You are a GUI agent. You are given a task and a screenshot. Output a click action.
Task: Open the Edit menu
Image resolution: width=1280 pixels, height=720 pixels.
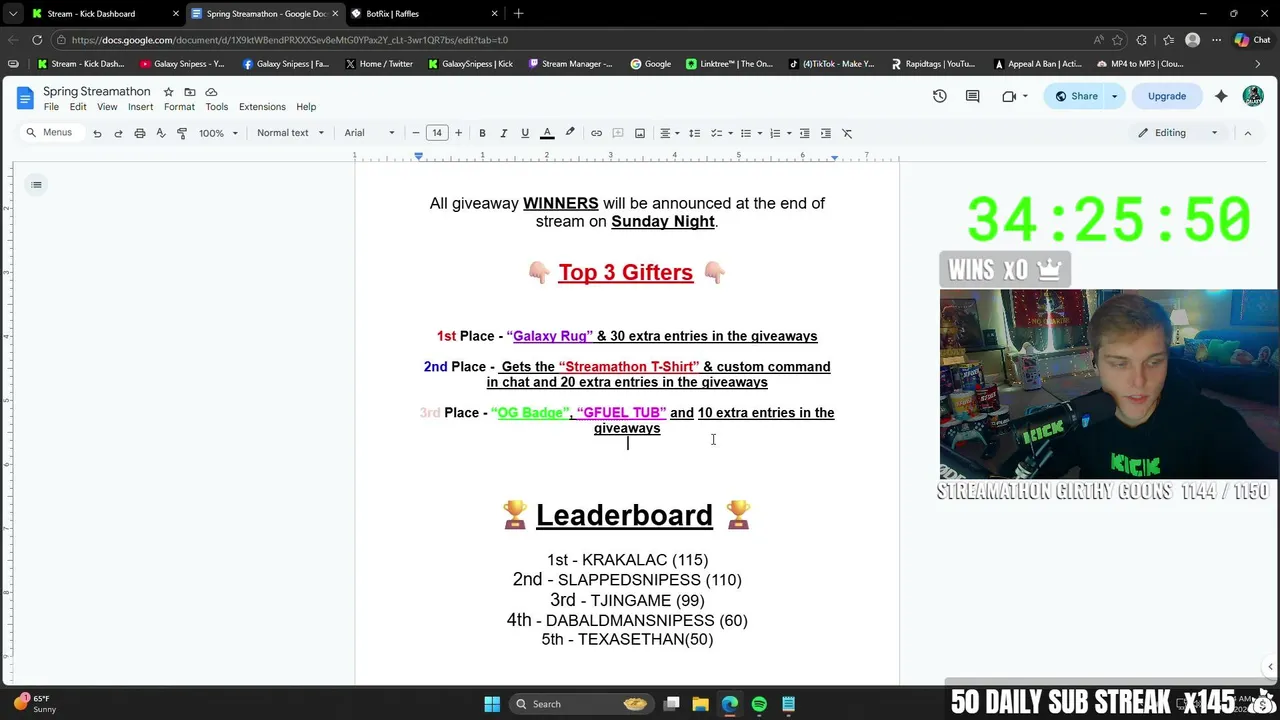click(x=78, y=107)
